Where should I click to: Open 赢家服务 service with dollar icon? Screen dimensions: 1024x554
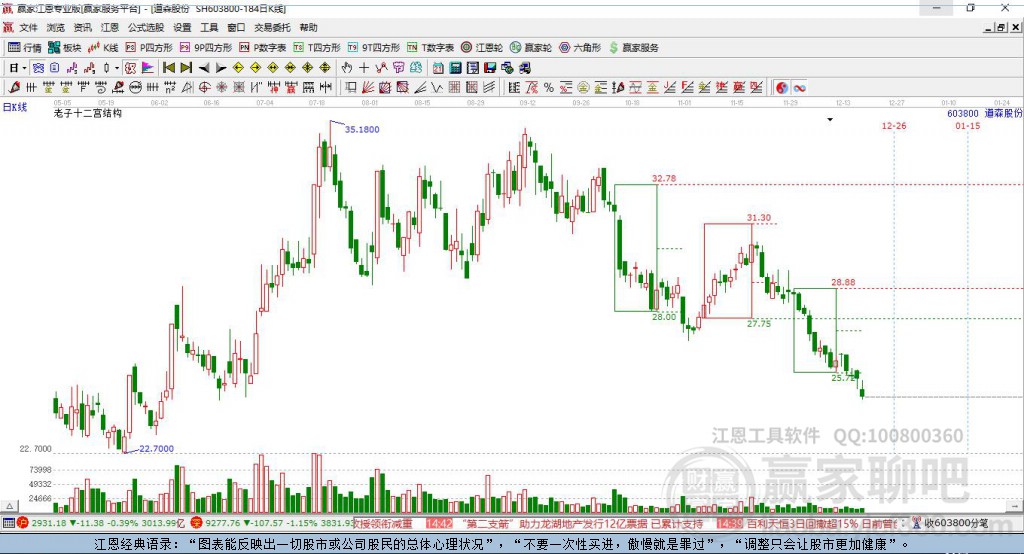(x=633, y=48)
